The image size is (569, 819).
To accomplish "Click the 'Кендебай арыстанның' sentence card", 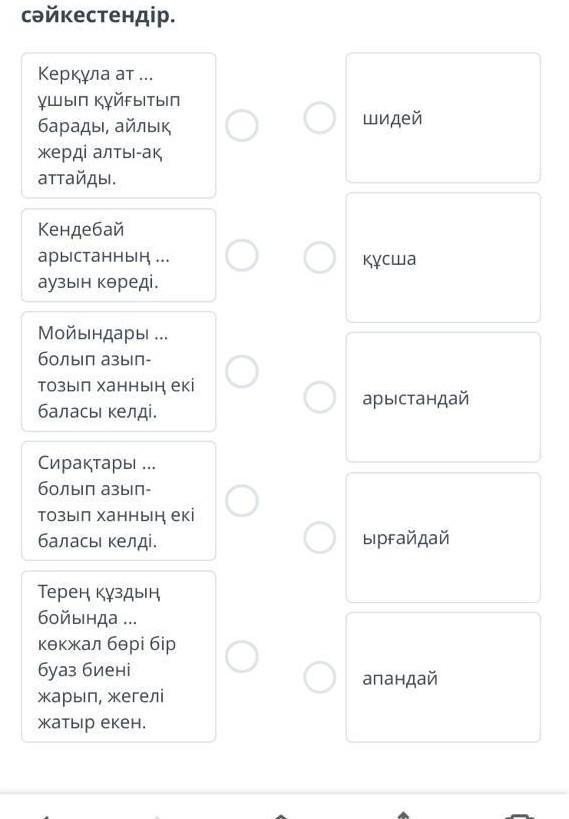I will [x=119, y=255].
